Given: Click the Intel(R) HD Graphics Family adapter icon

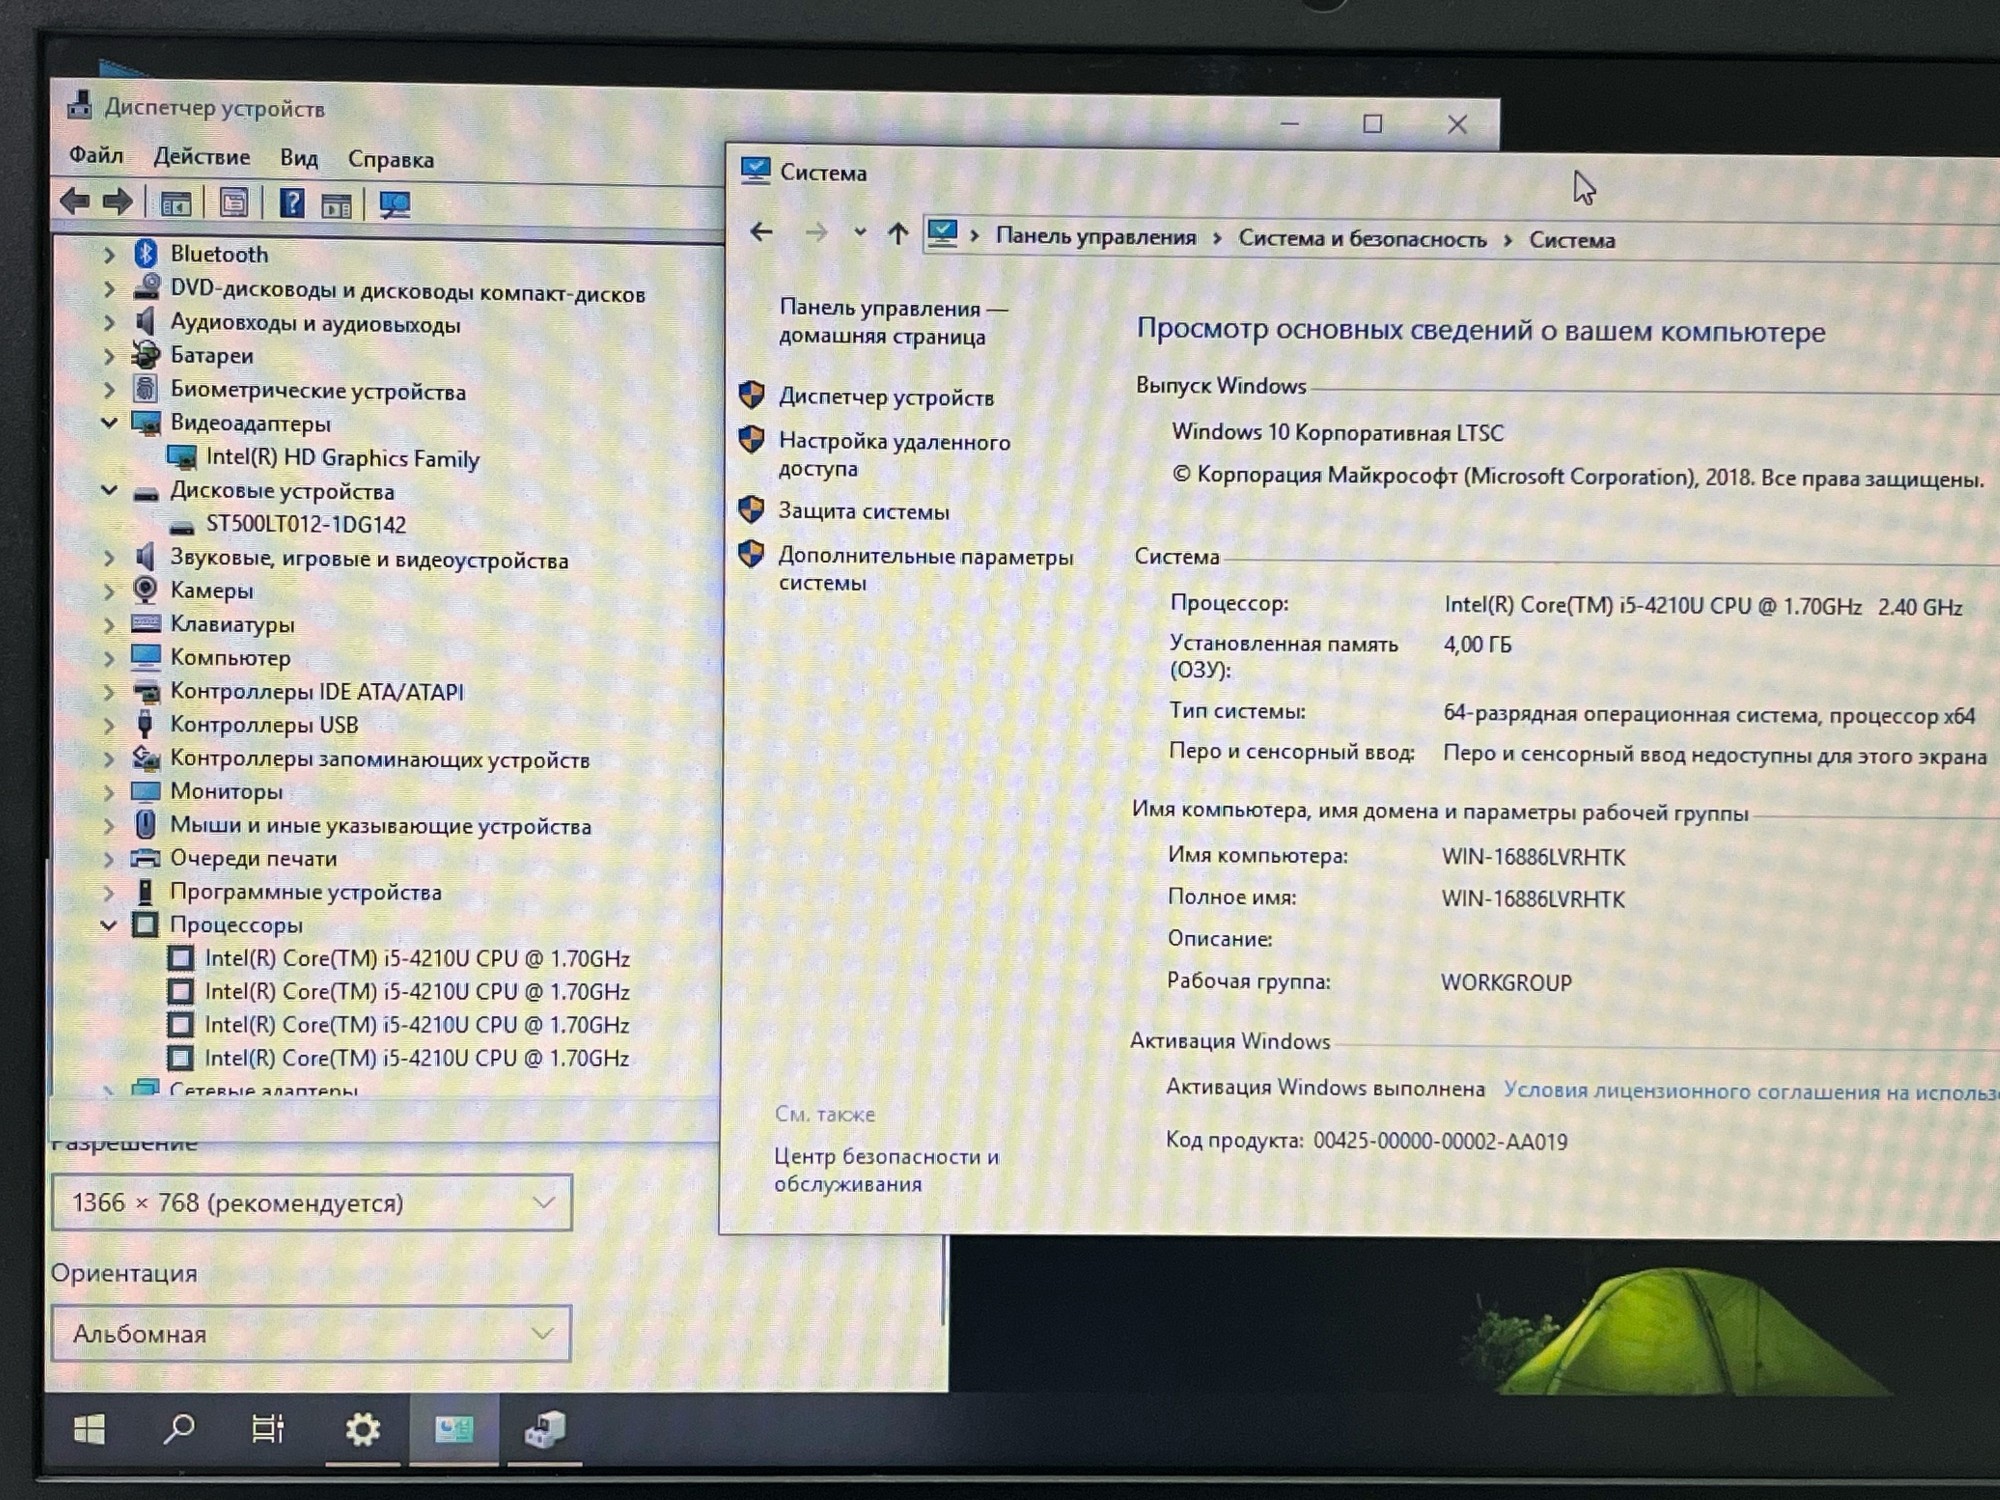Looking at the screenshot, I should (182, 457).
